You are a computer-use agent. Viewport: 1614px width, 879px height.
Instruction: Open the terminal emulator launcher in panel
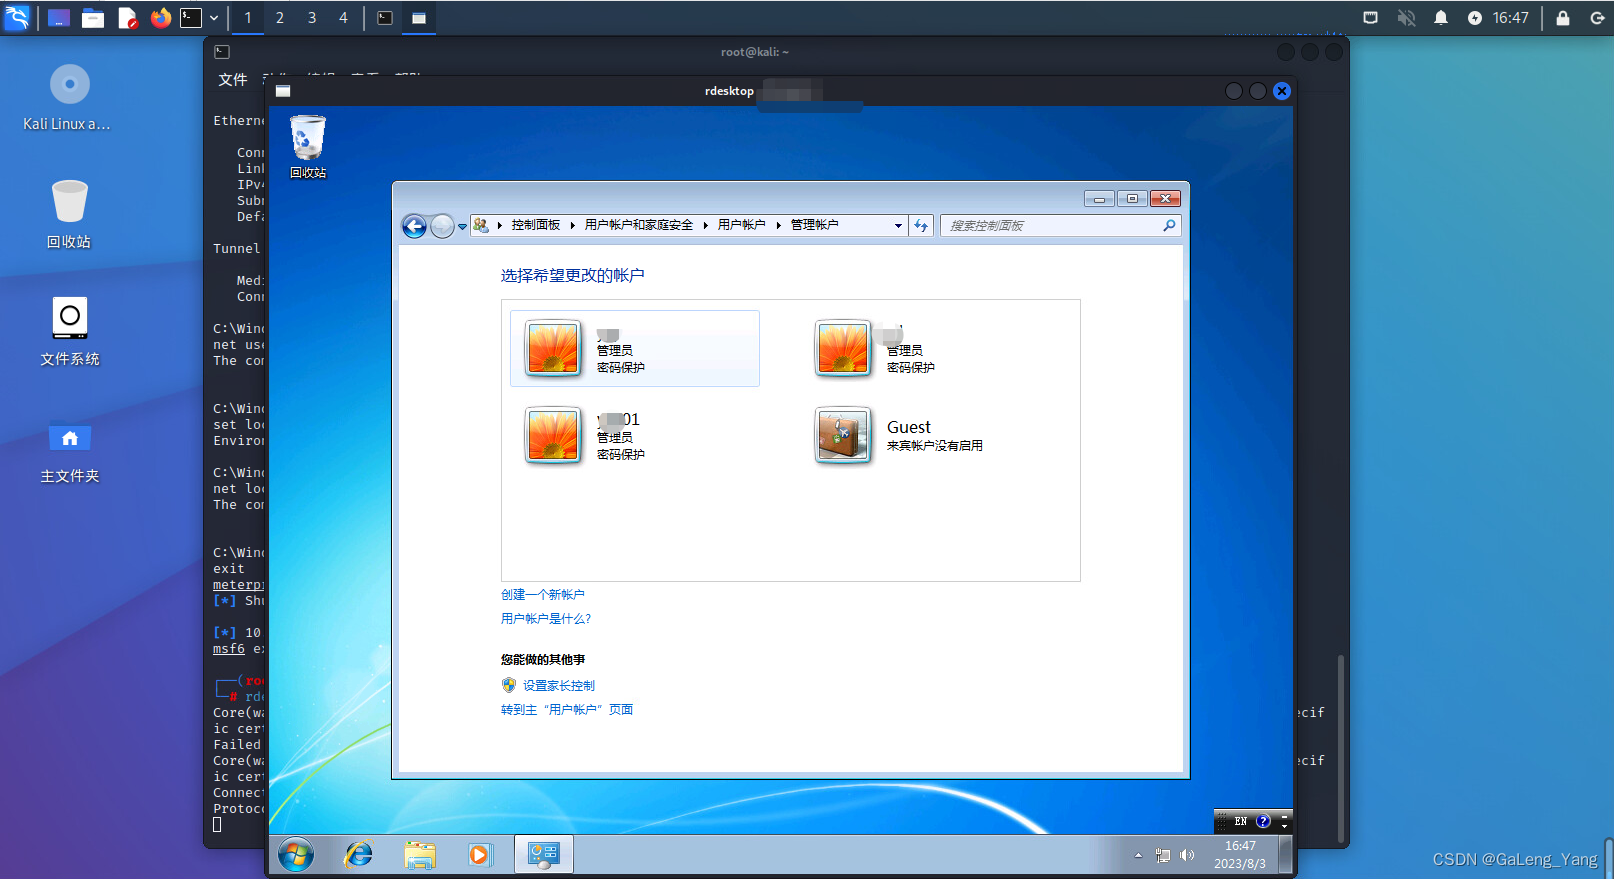pyautogui.click(x=190, y=18)
